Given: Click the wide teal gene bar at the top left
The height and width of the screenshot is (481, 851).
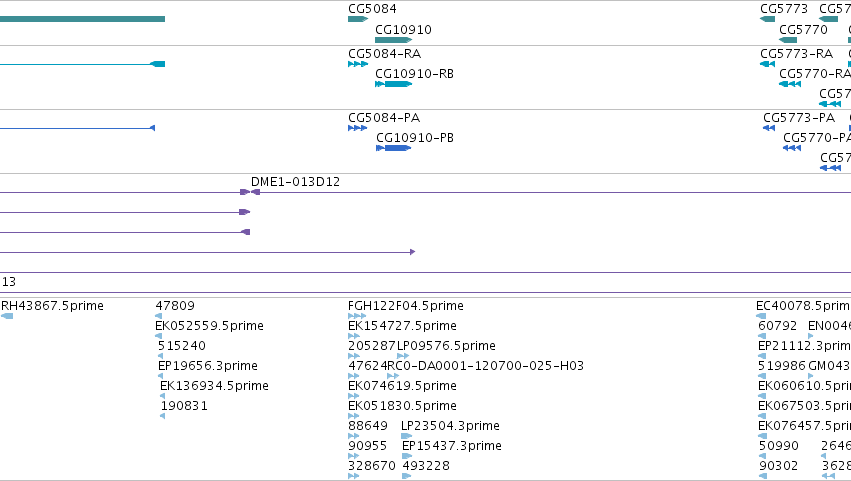Looking at the screenshot, I should 82,19.
